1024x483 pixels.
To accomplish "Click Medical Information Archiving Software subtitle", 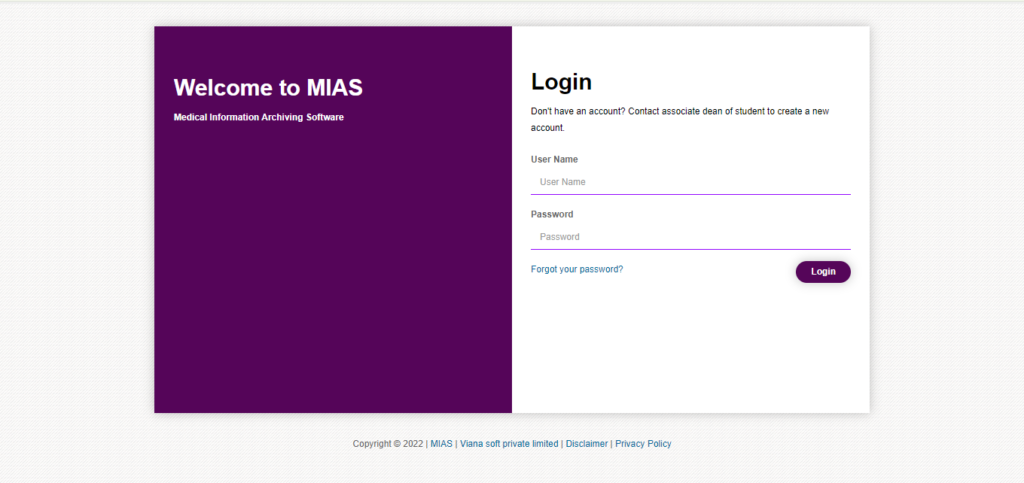I will point(259,117).
